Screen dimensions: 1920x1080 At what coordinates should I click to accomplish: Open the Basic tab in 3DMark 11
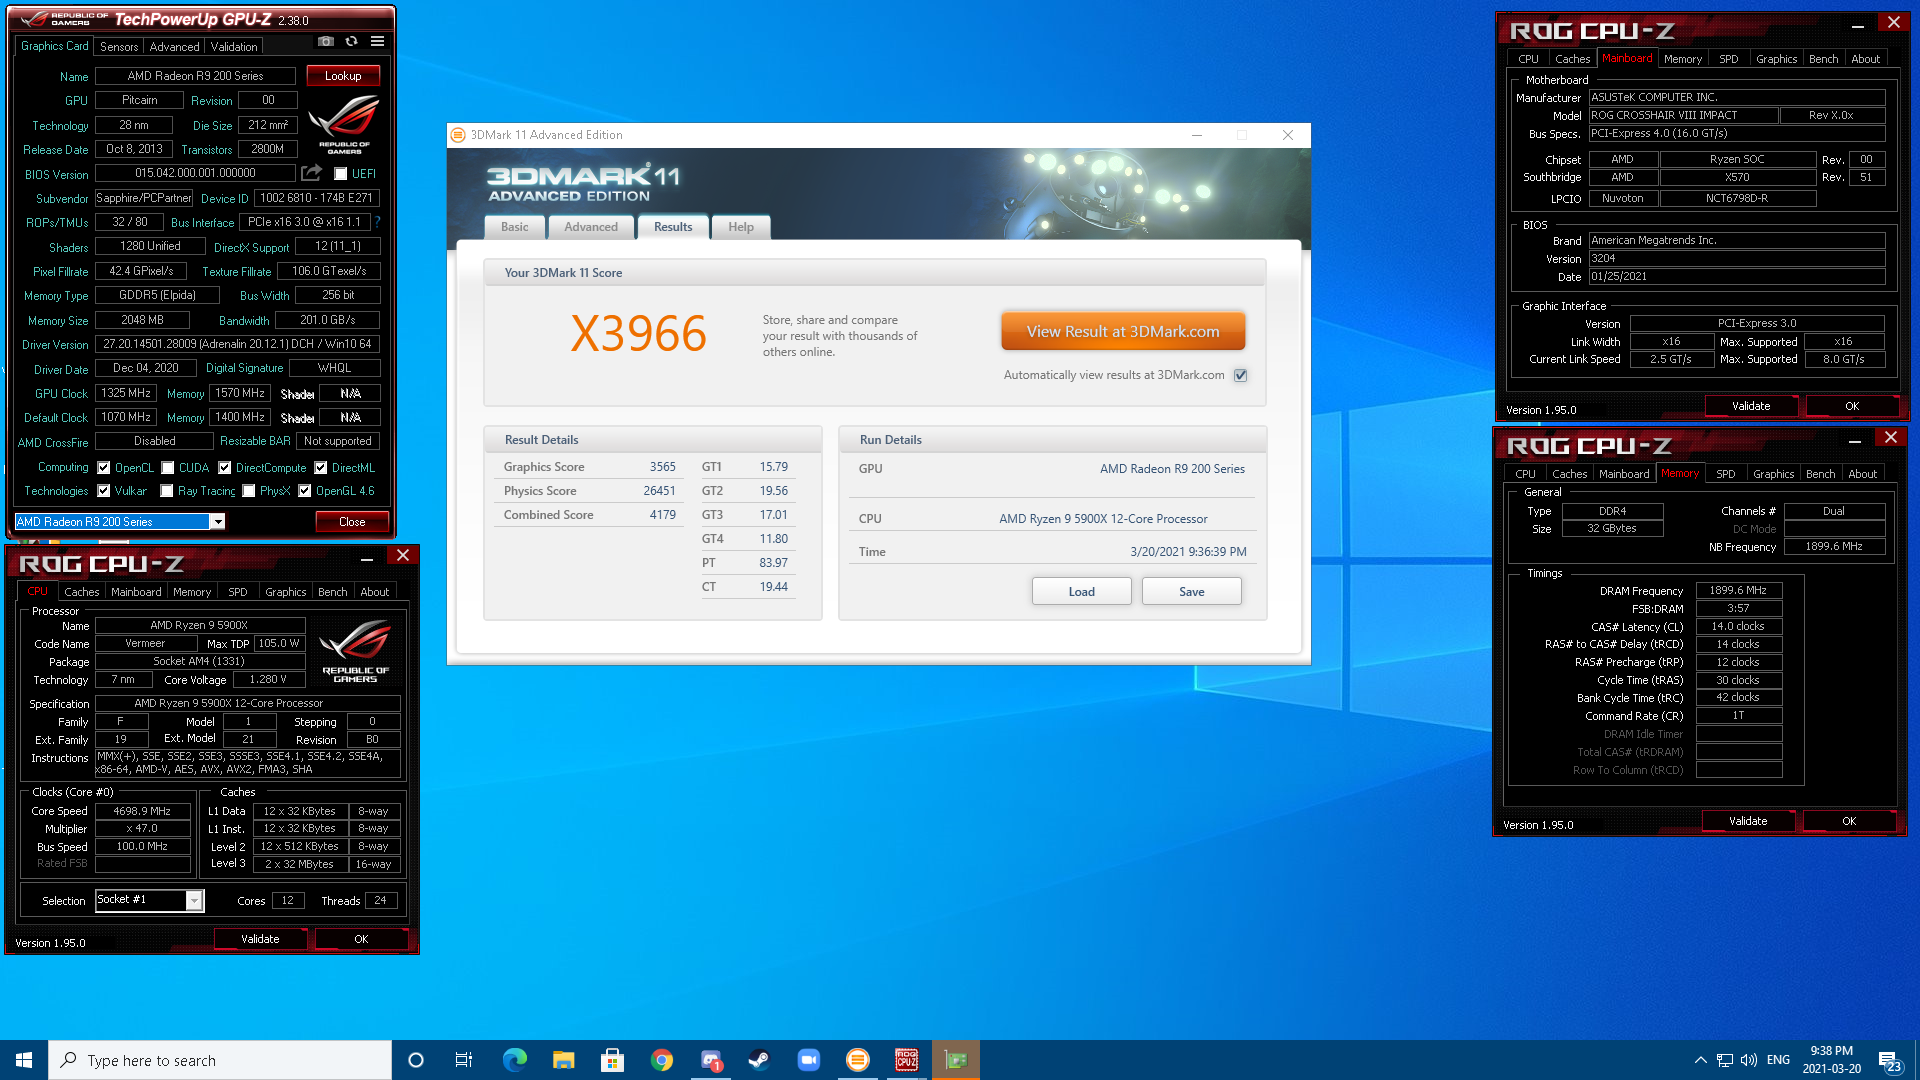(x=515, y=227)
